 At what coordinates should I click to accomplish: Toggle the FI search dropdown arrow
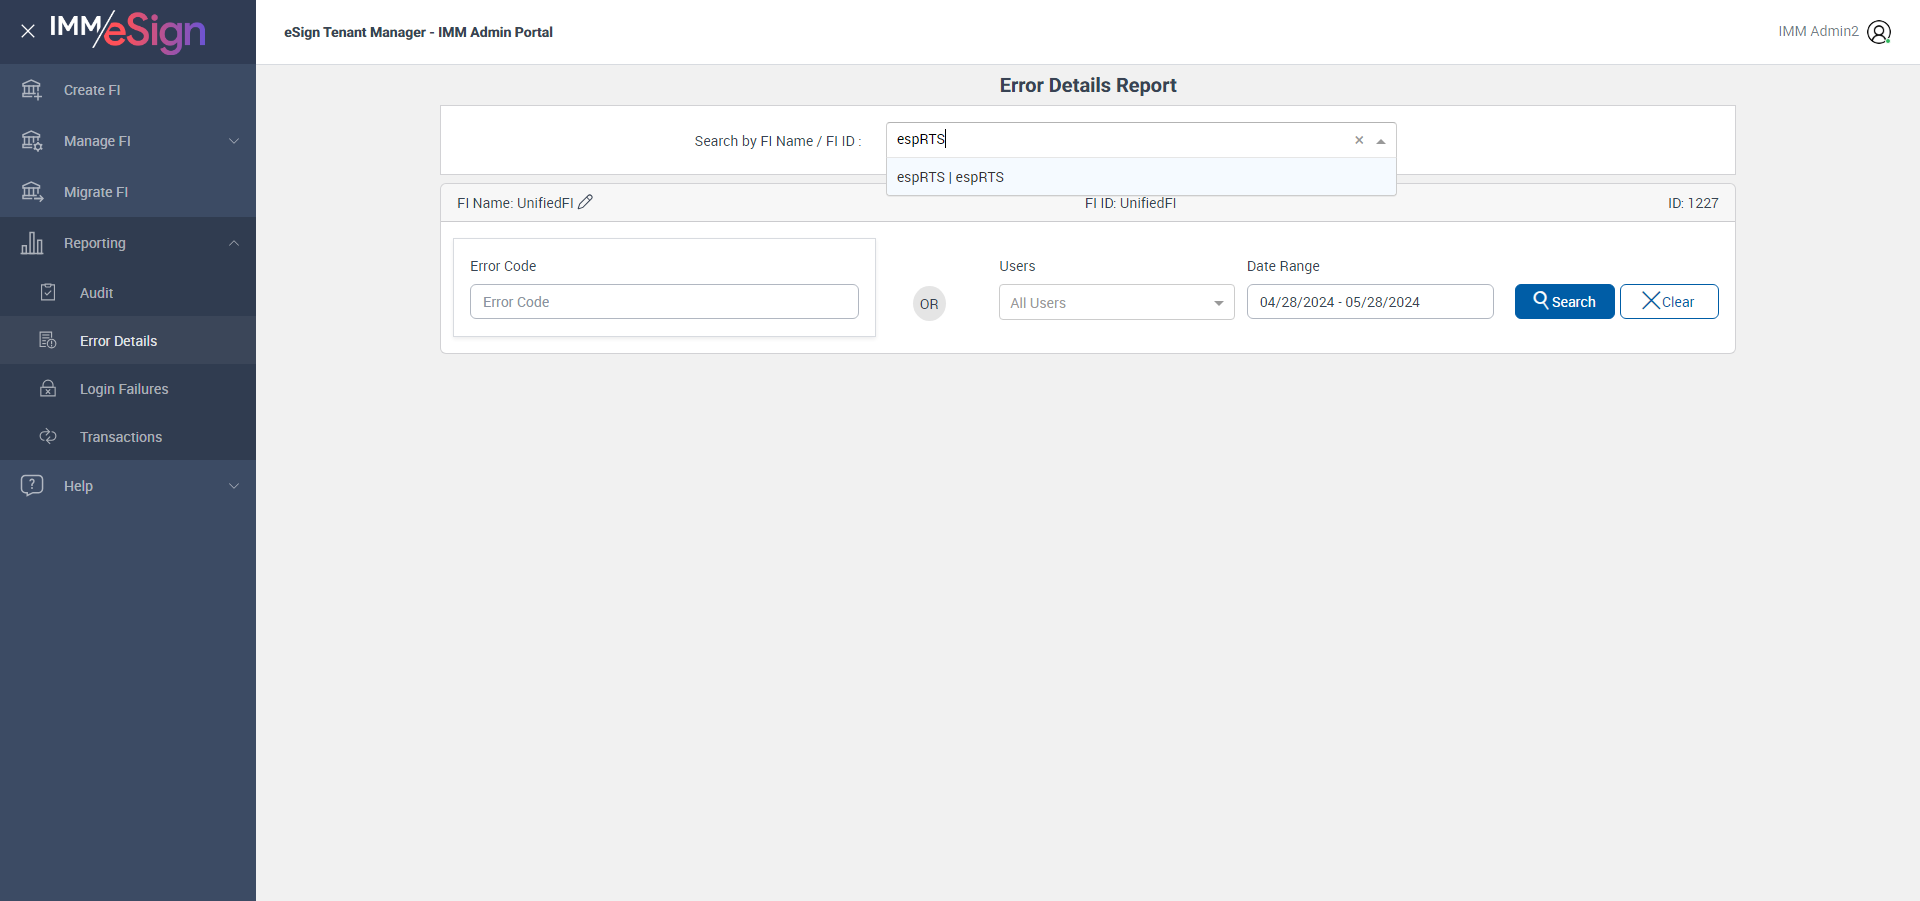1381,141
